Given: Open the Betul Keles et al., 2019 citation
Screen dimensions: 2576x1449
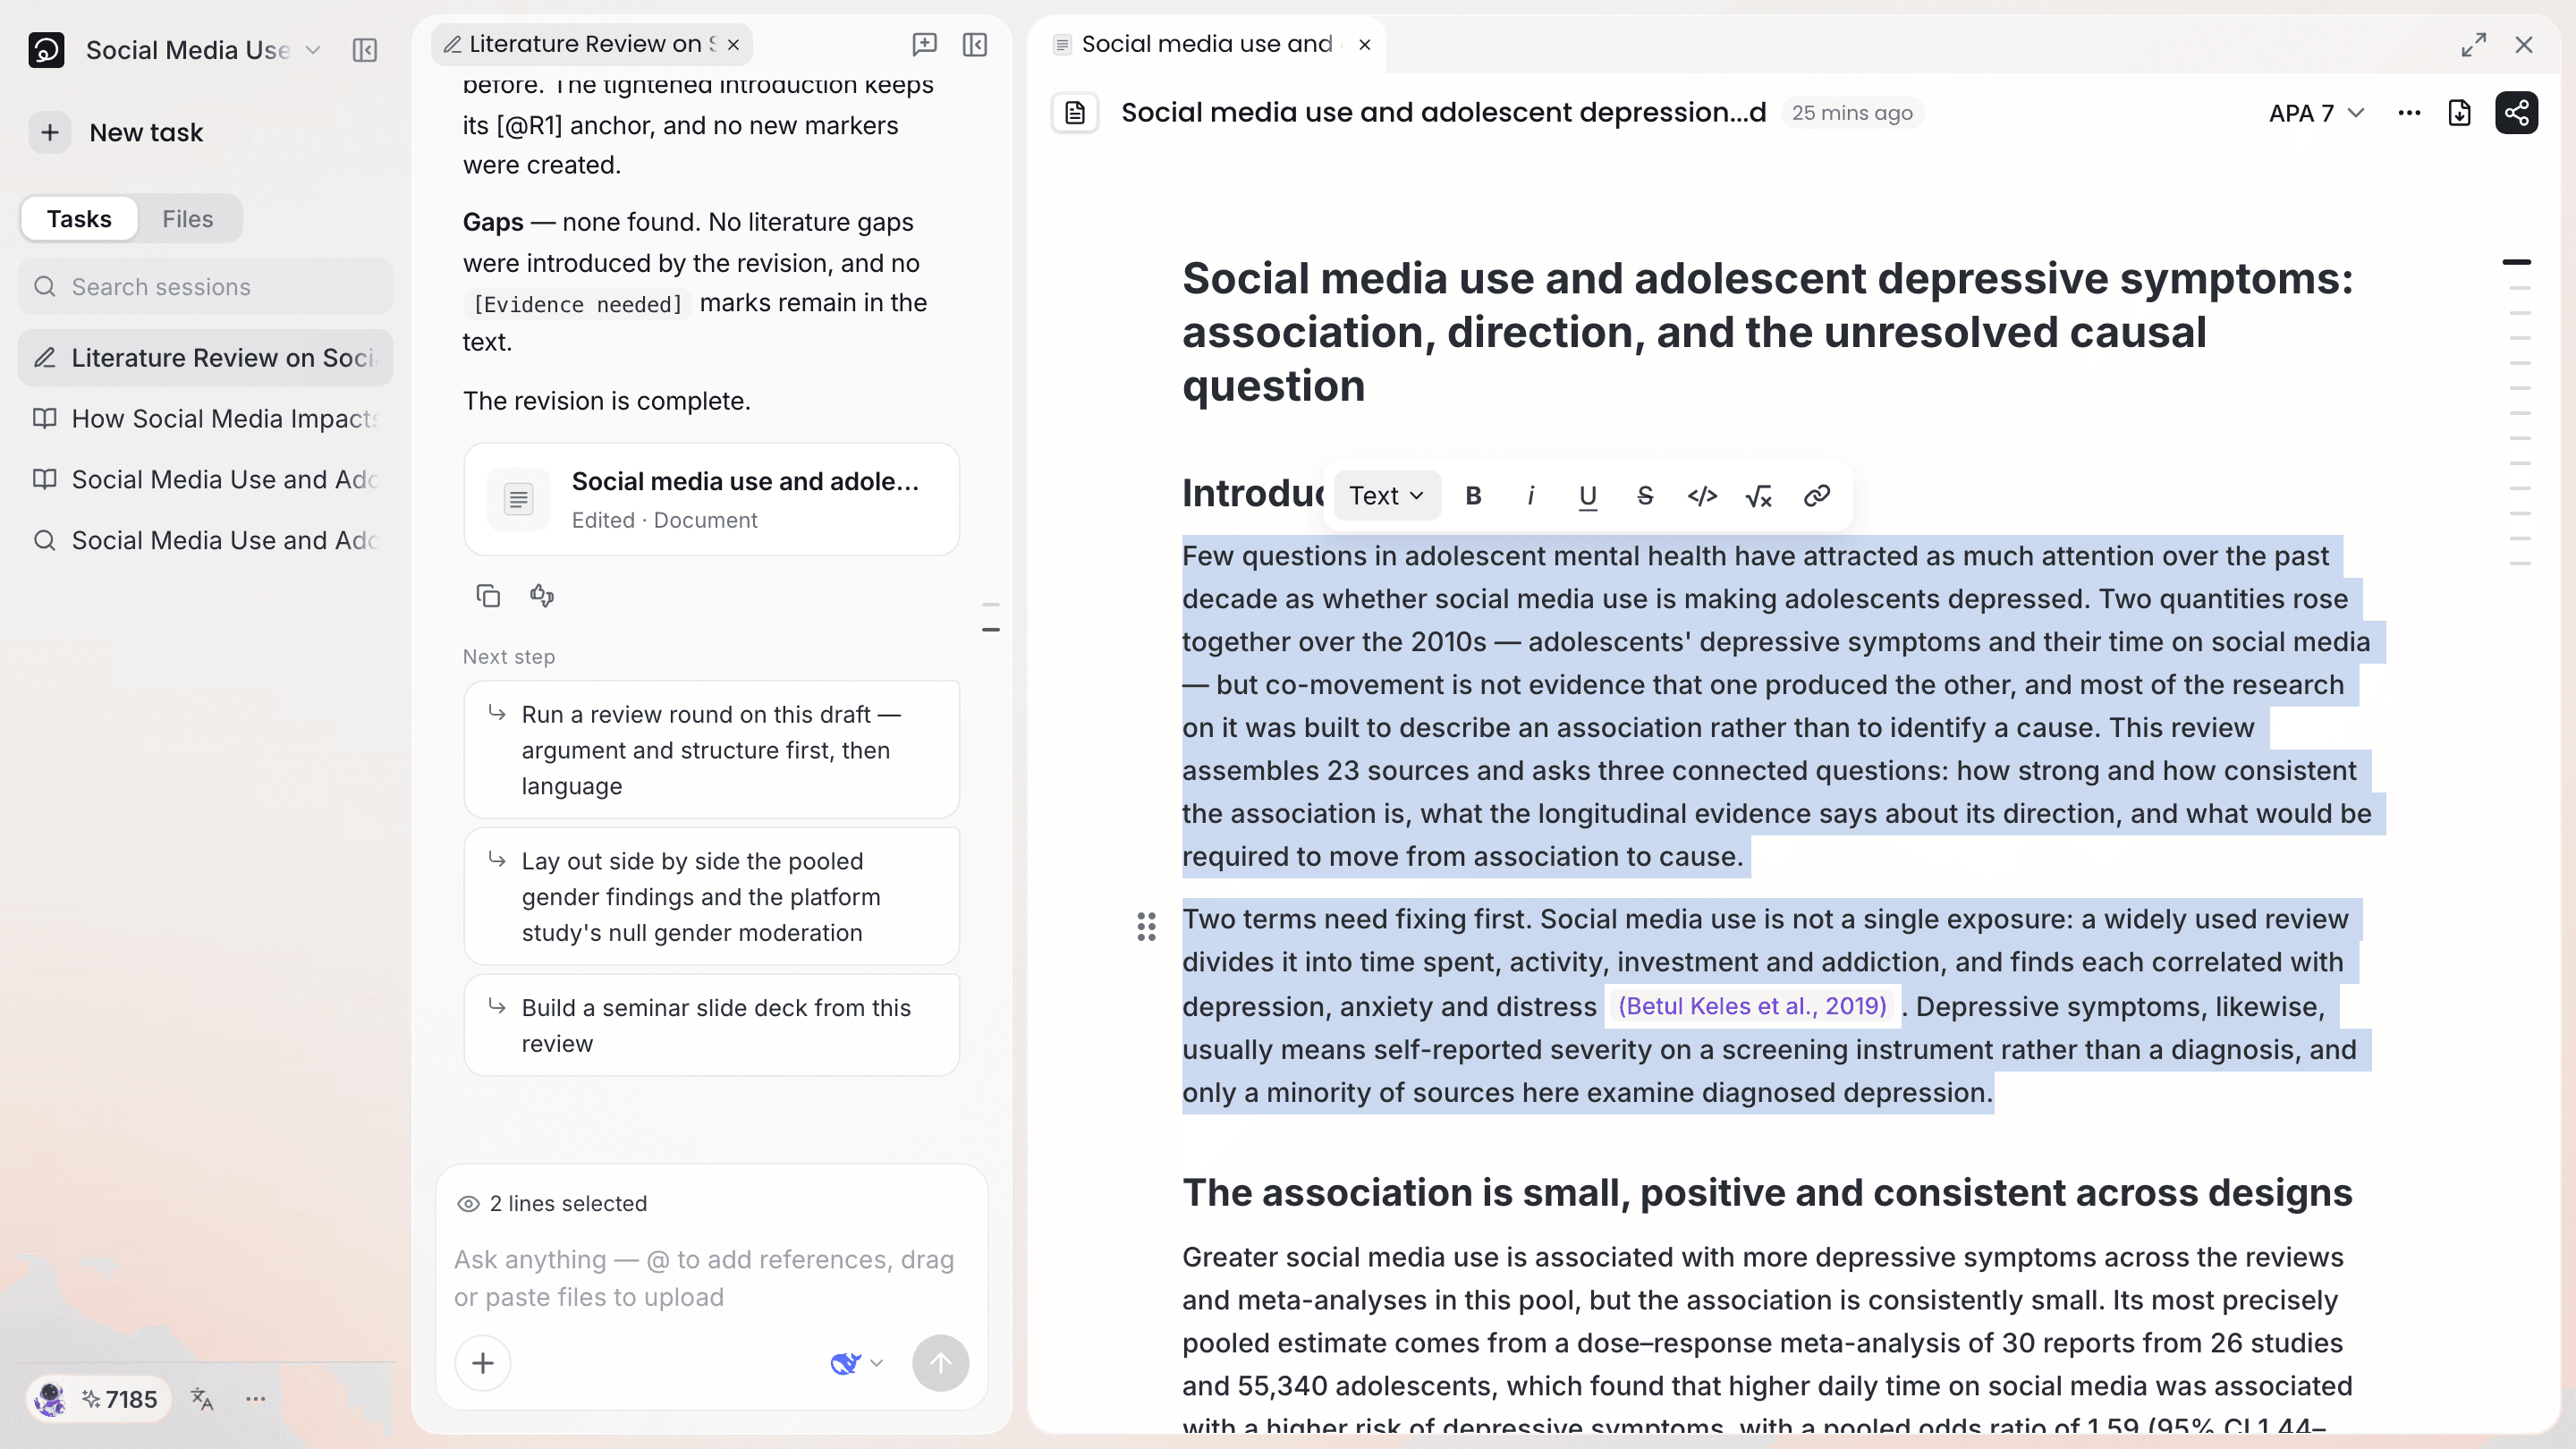Looking at the screenshot, I should (x=1752, y=1006).
